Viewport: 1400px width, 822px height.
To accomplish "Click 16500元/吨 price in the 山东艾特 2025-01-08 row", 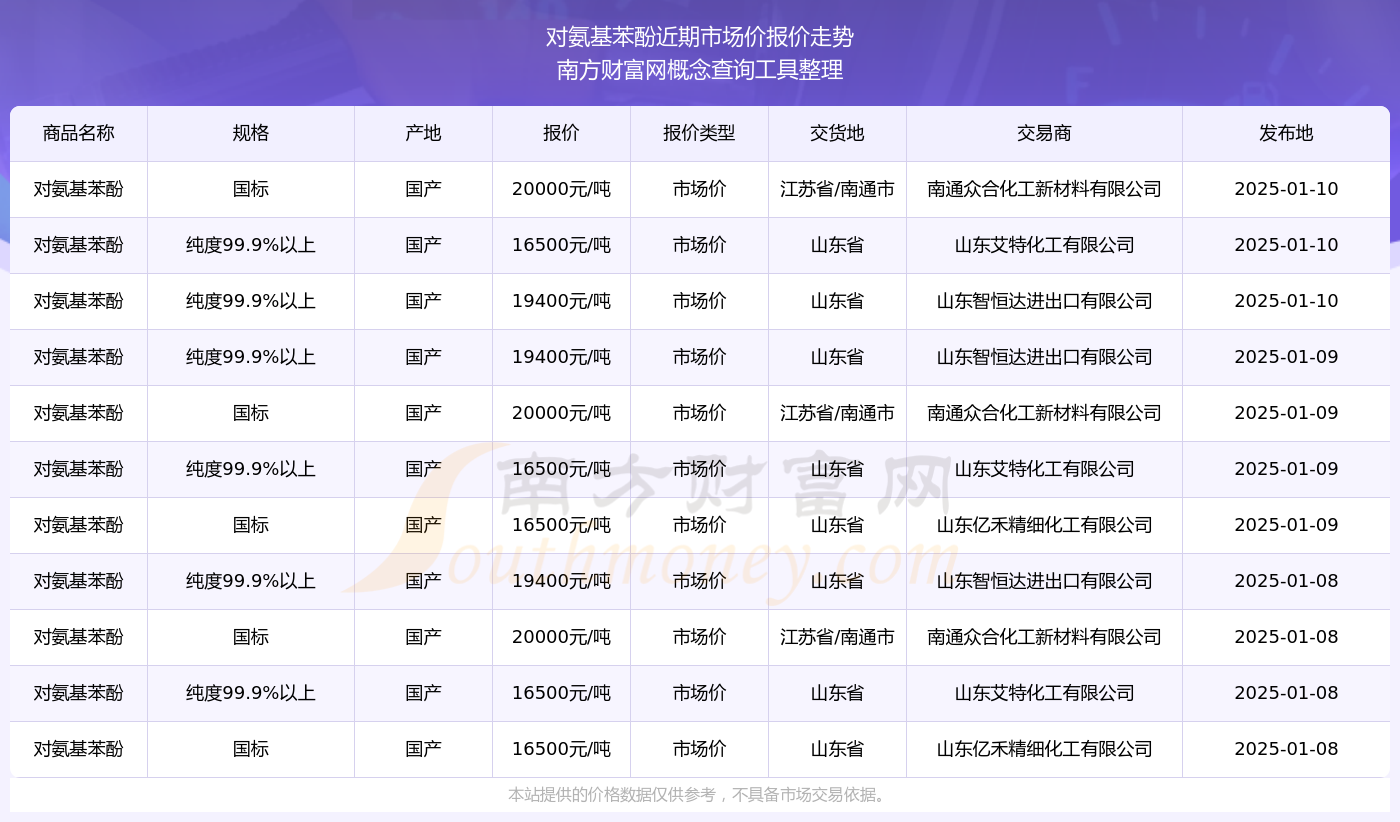I will [x=561, y=693].
